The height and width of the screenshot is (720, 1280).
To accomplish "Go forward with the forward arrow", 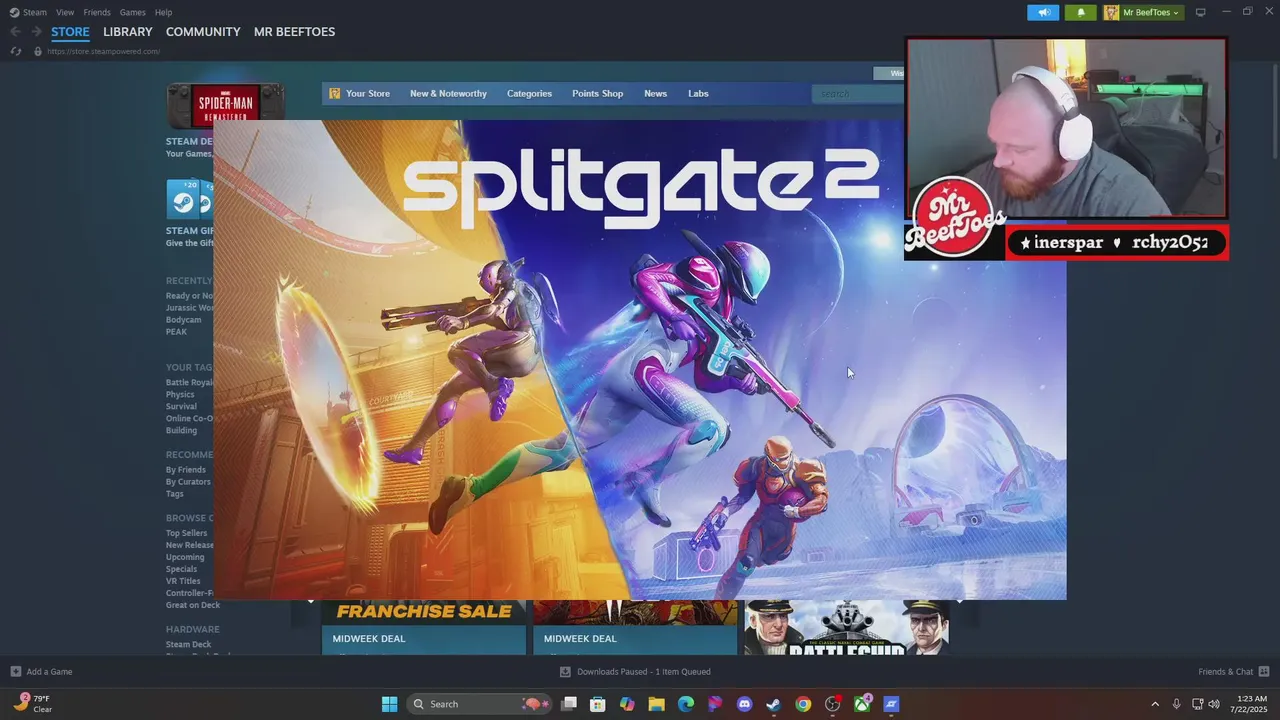I will (36, 32).
